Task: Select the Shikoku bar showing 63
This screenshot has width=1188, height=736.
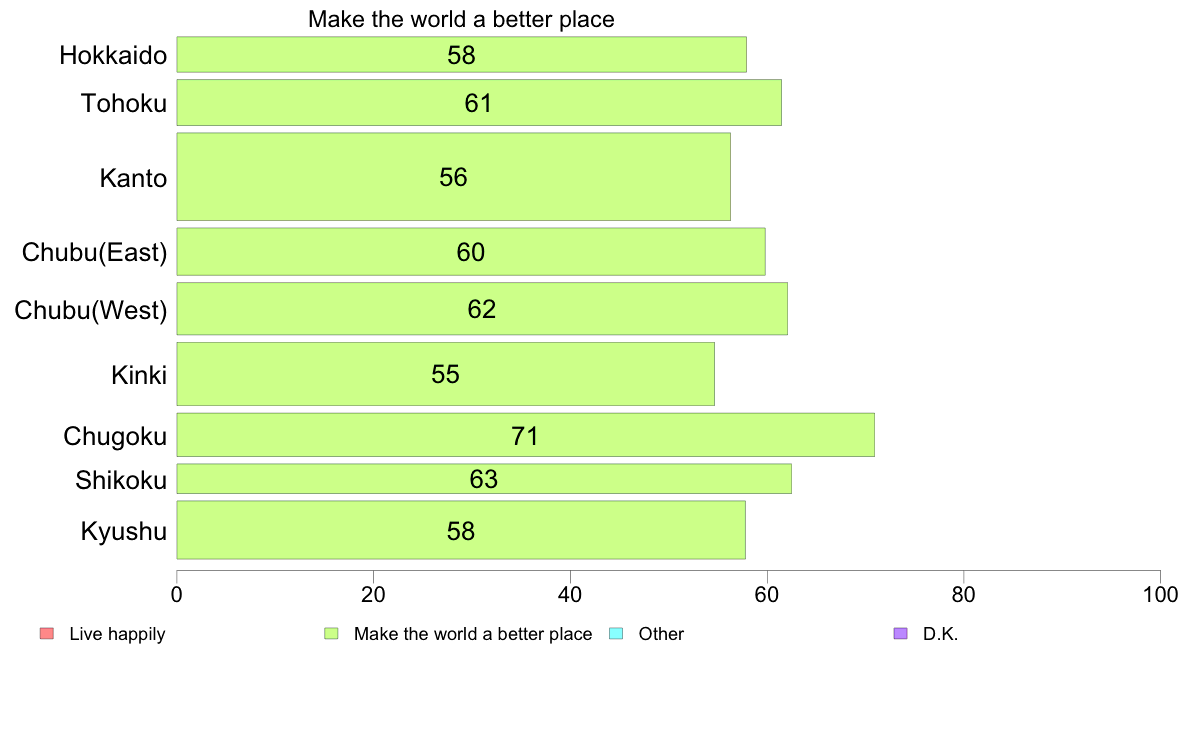Action: [x=484, y=479]
